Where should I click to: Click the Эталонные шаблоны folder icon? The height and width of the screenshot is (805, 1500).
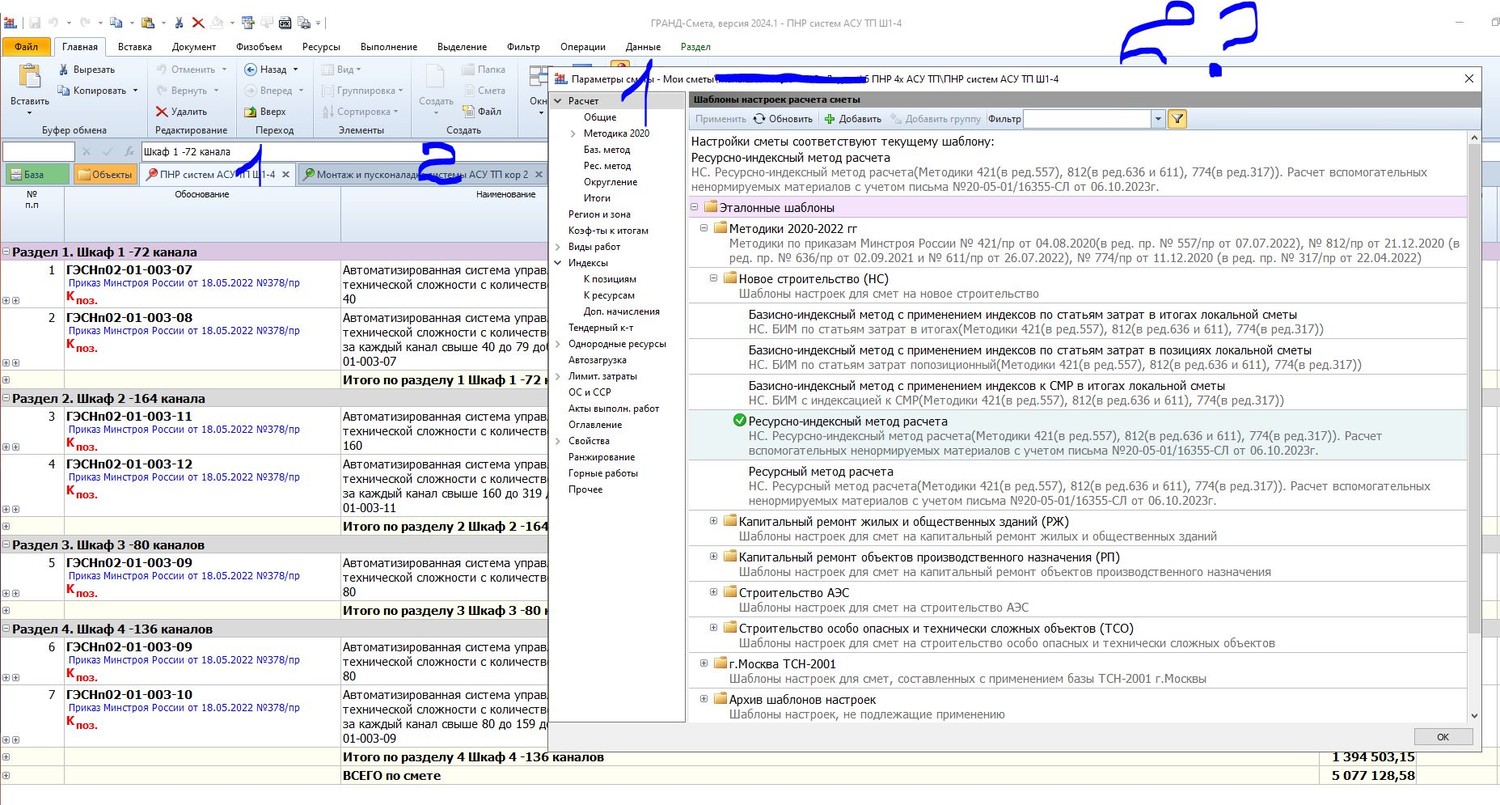tap(711, 207)
